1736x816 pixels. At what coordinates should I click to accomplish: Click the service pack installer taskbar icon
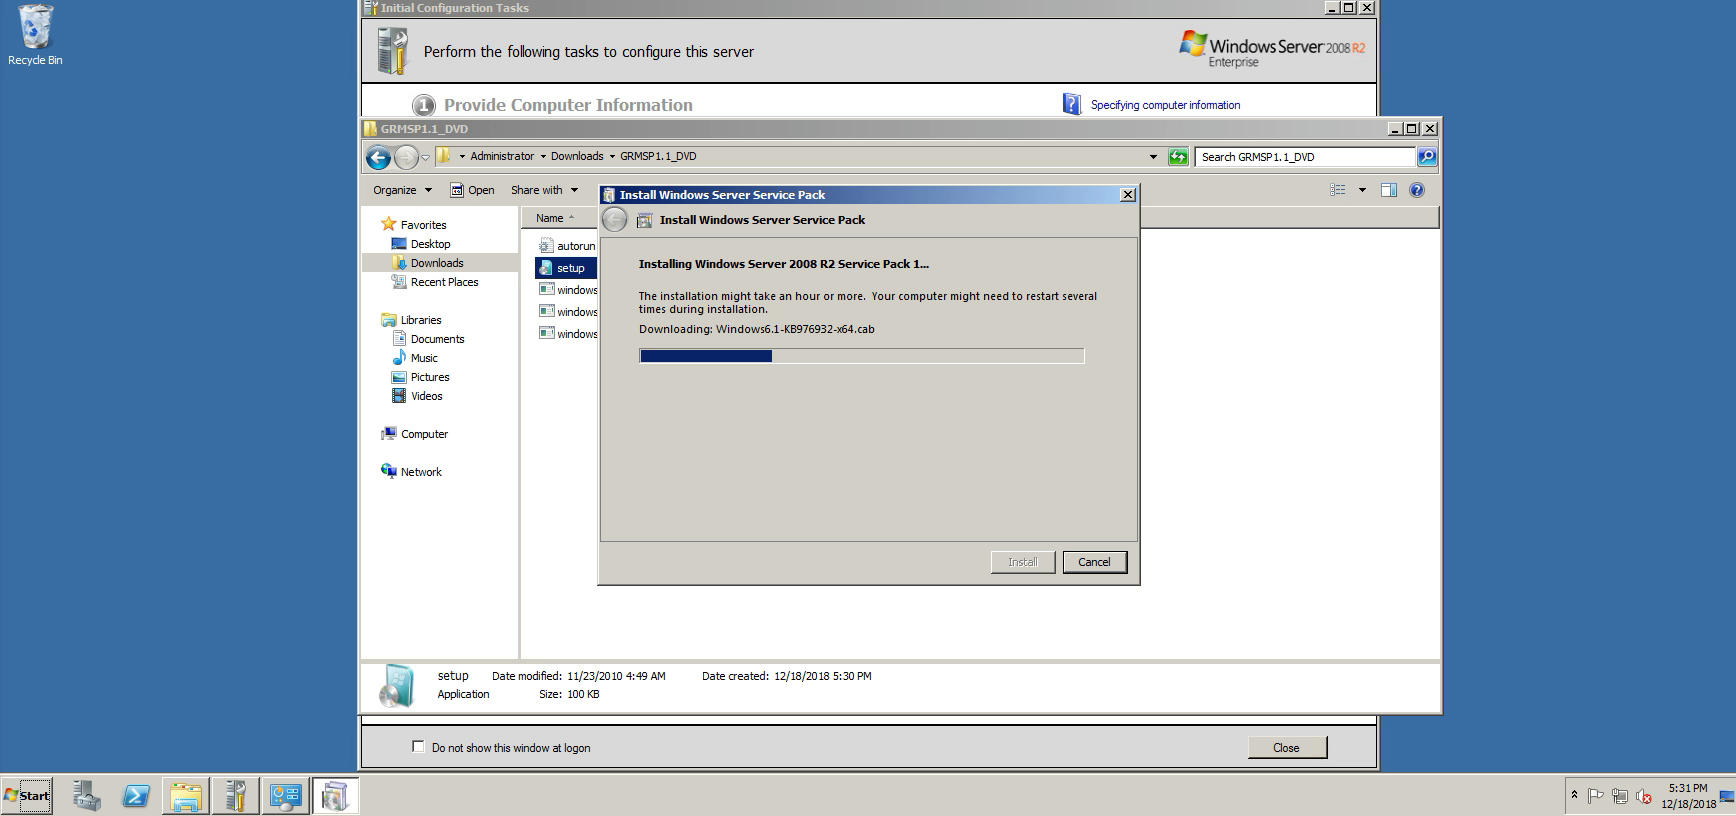click(x=335, y=796)
